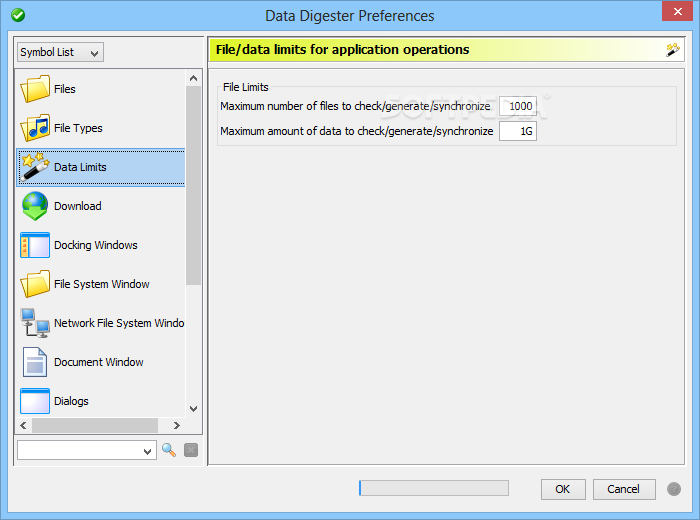700x520 pixels.
Task: Confirm with the OK button
Action: coord(563,489)
